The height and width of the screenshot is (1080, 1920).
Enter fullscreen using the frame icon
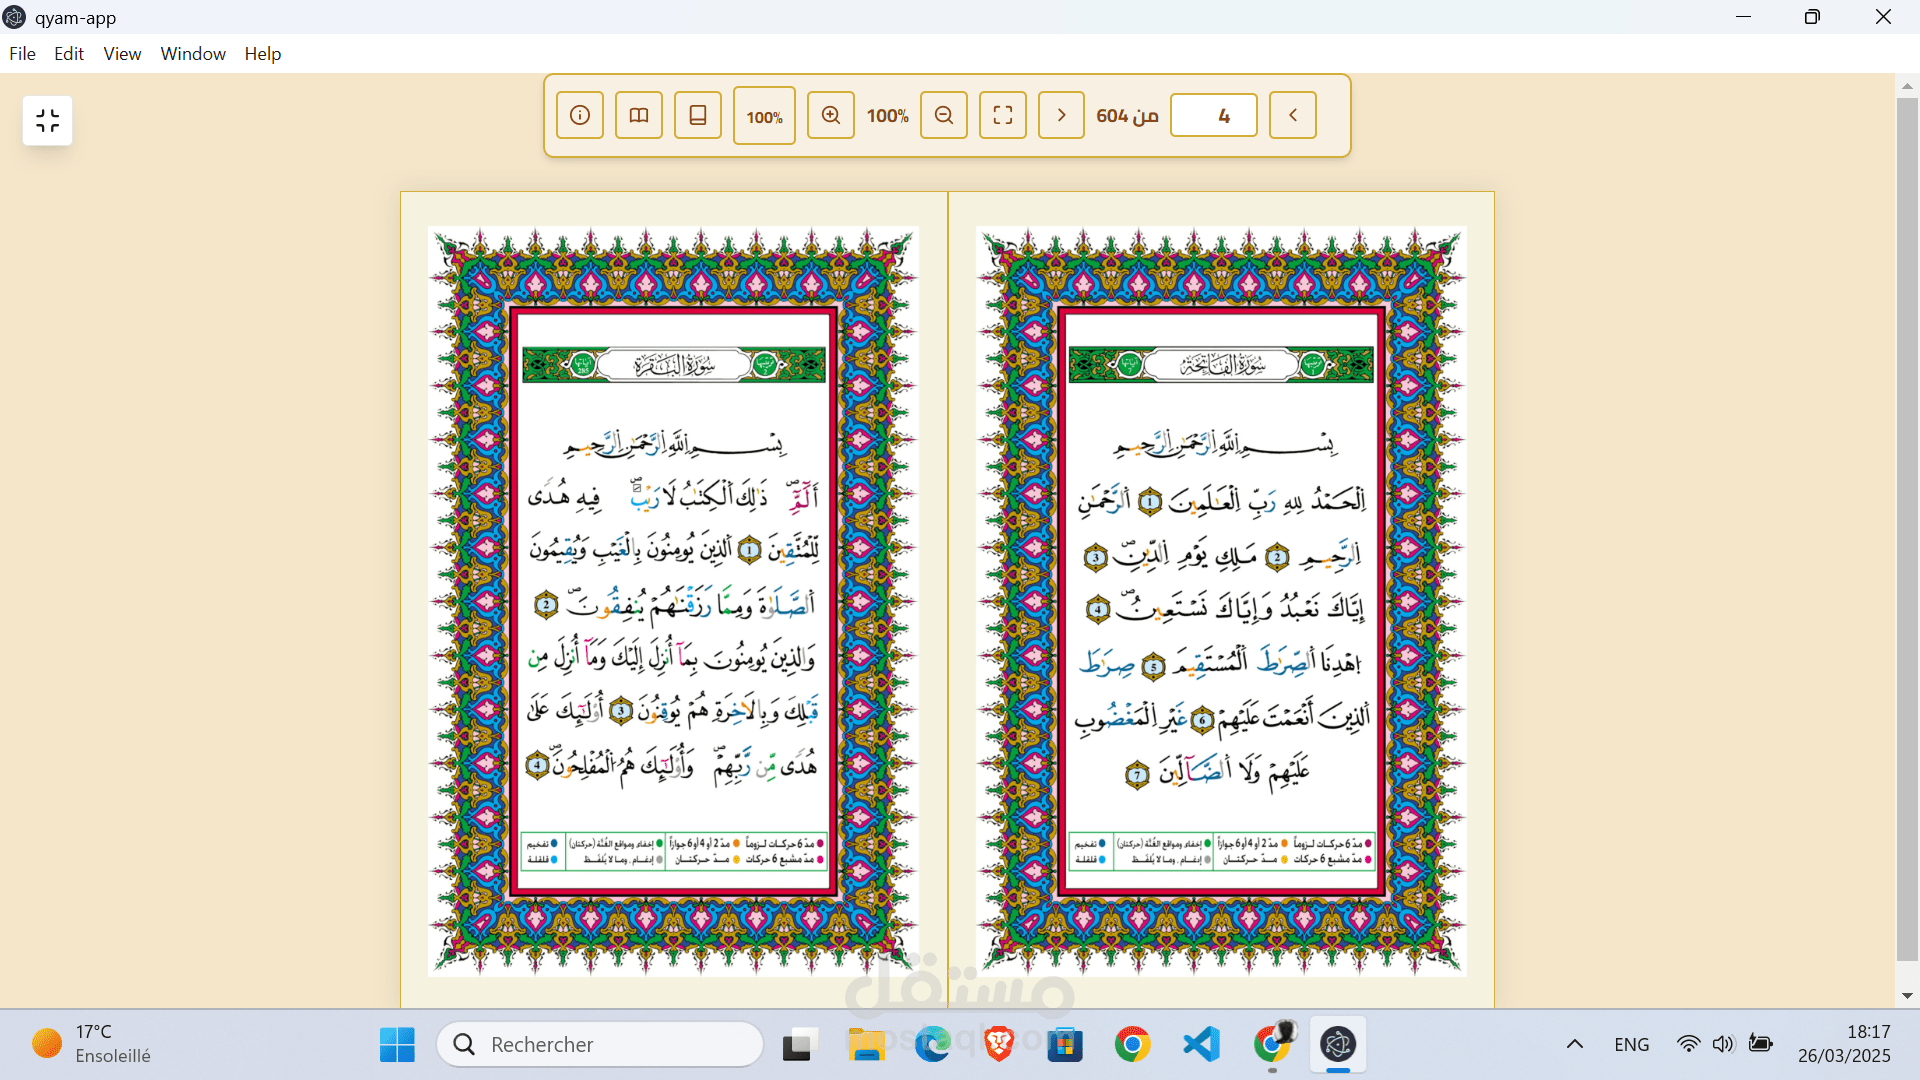pyautogui.click(x=1003, y=115)
